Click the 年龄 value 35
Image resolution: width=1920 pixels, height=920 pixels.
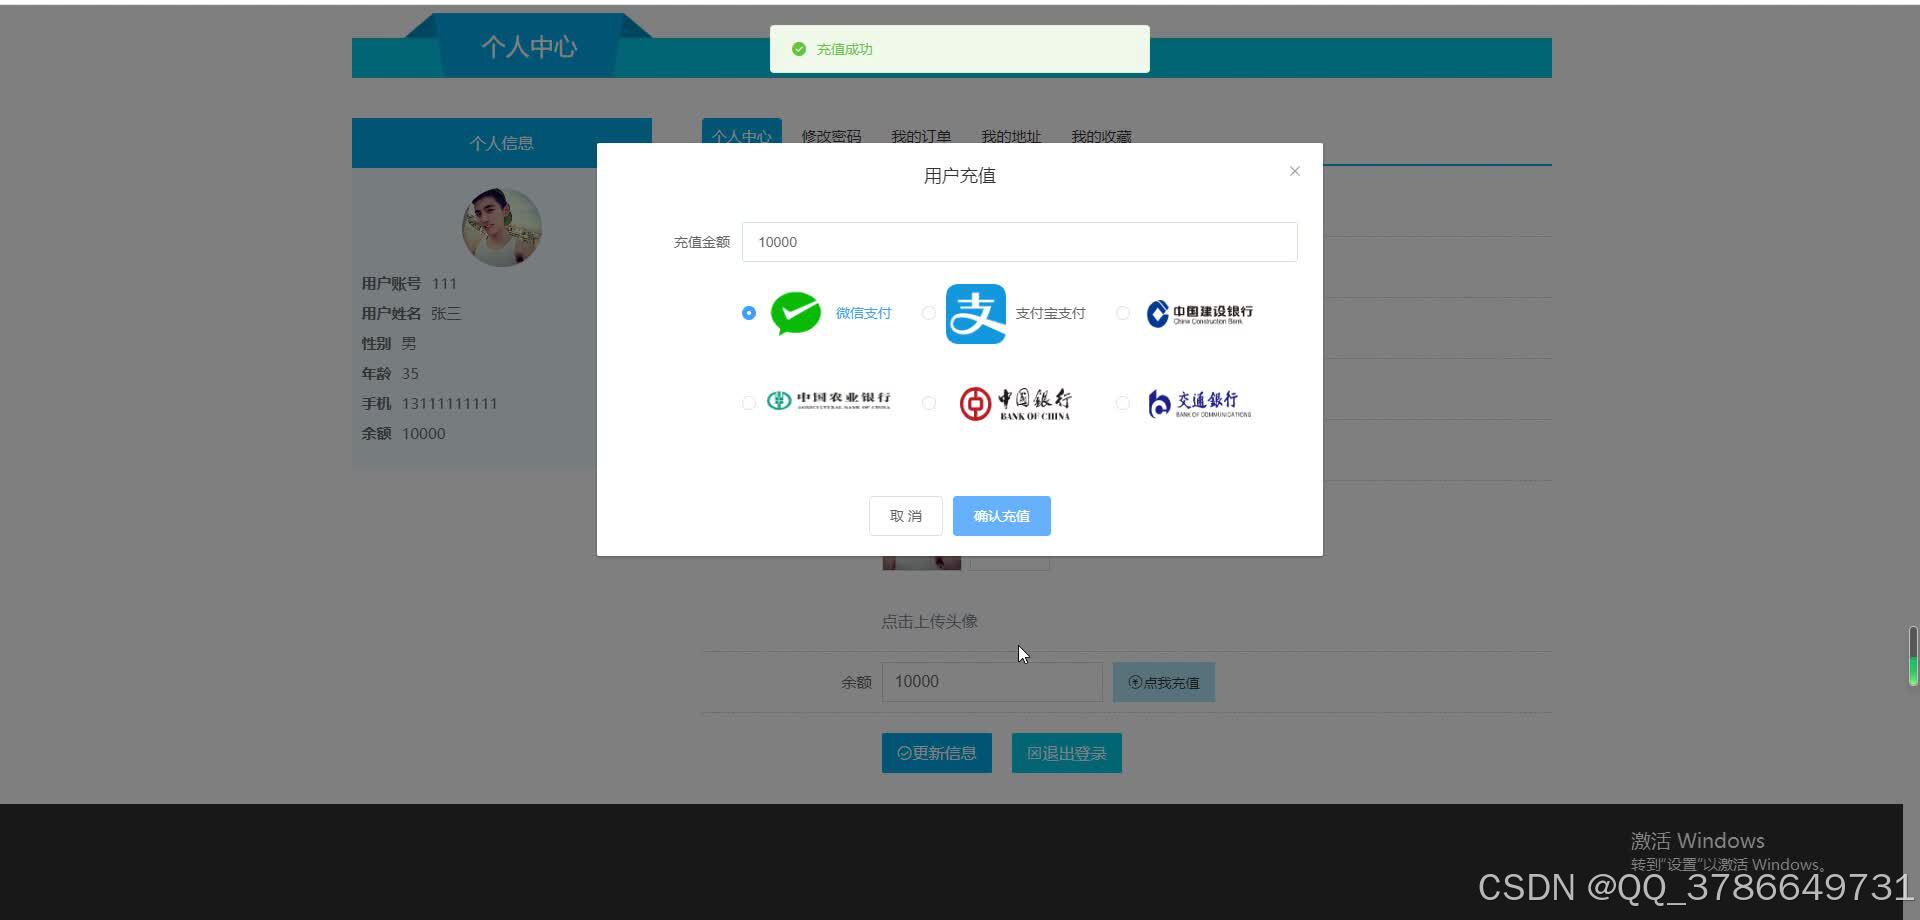pos(410,374)
